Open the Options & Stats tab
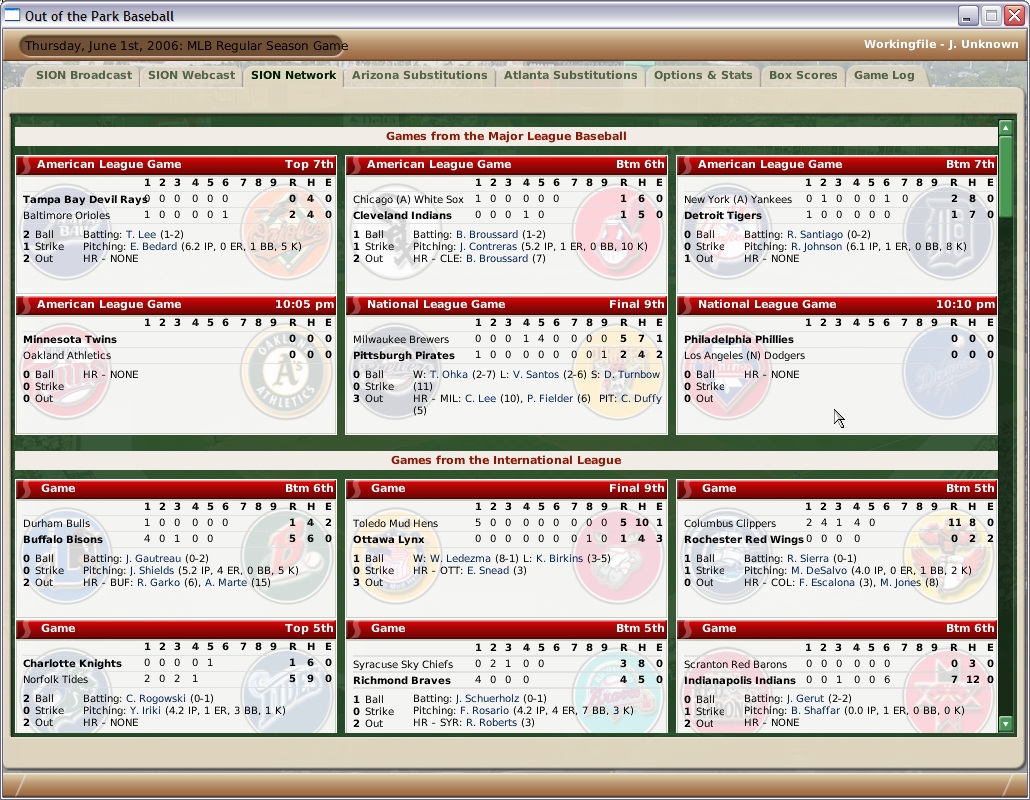Viewport: 1030px width, 800px height. (x=703, y=75)
